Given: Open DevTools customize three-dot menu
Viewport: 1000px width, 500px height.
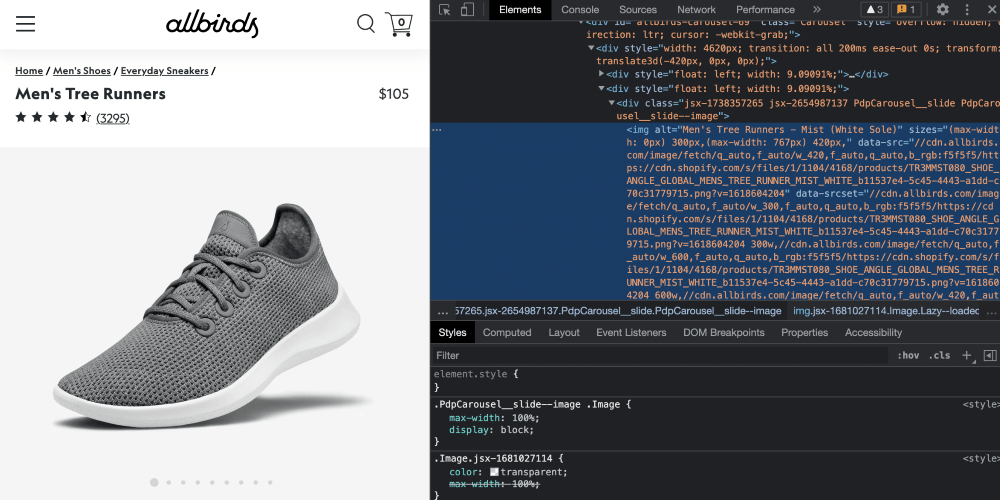Looking at the screenshot, I should point(967,10).
